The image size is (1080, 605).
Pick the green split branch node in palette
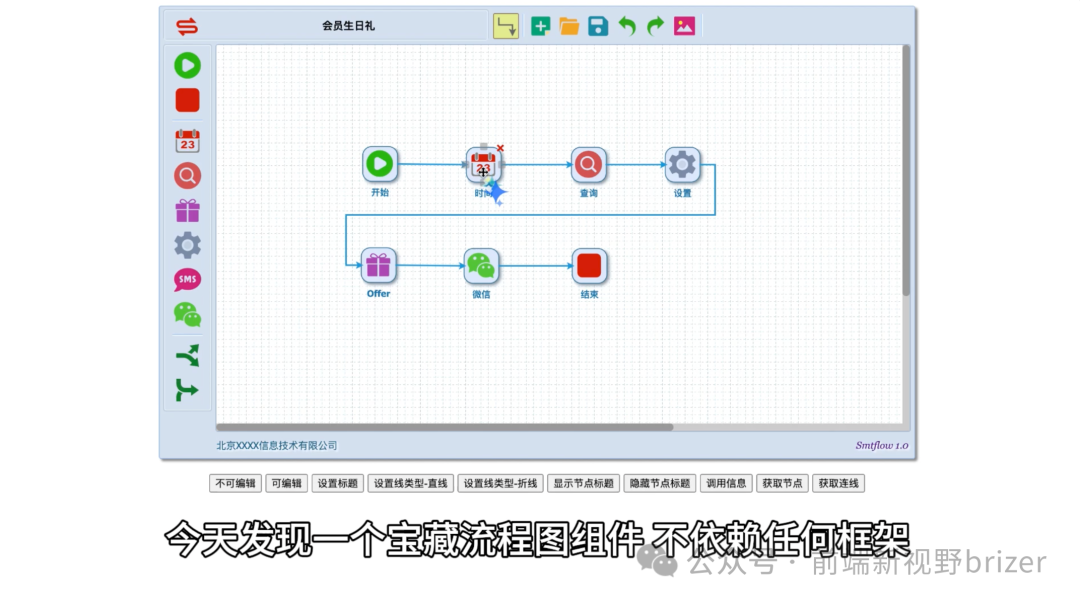tap(187, 356)
